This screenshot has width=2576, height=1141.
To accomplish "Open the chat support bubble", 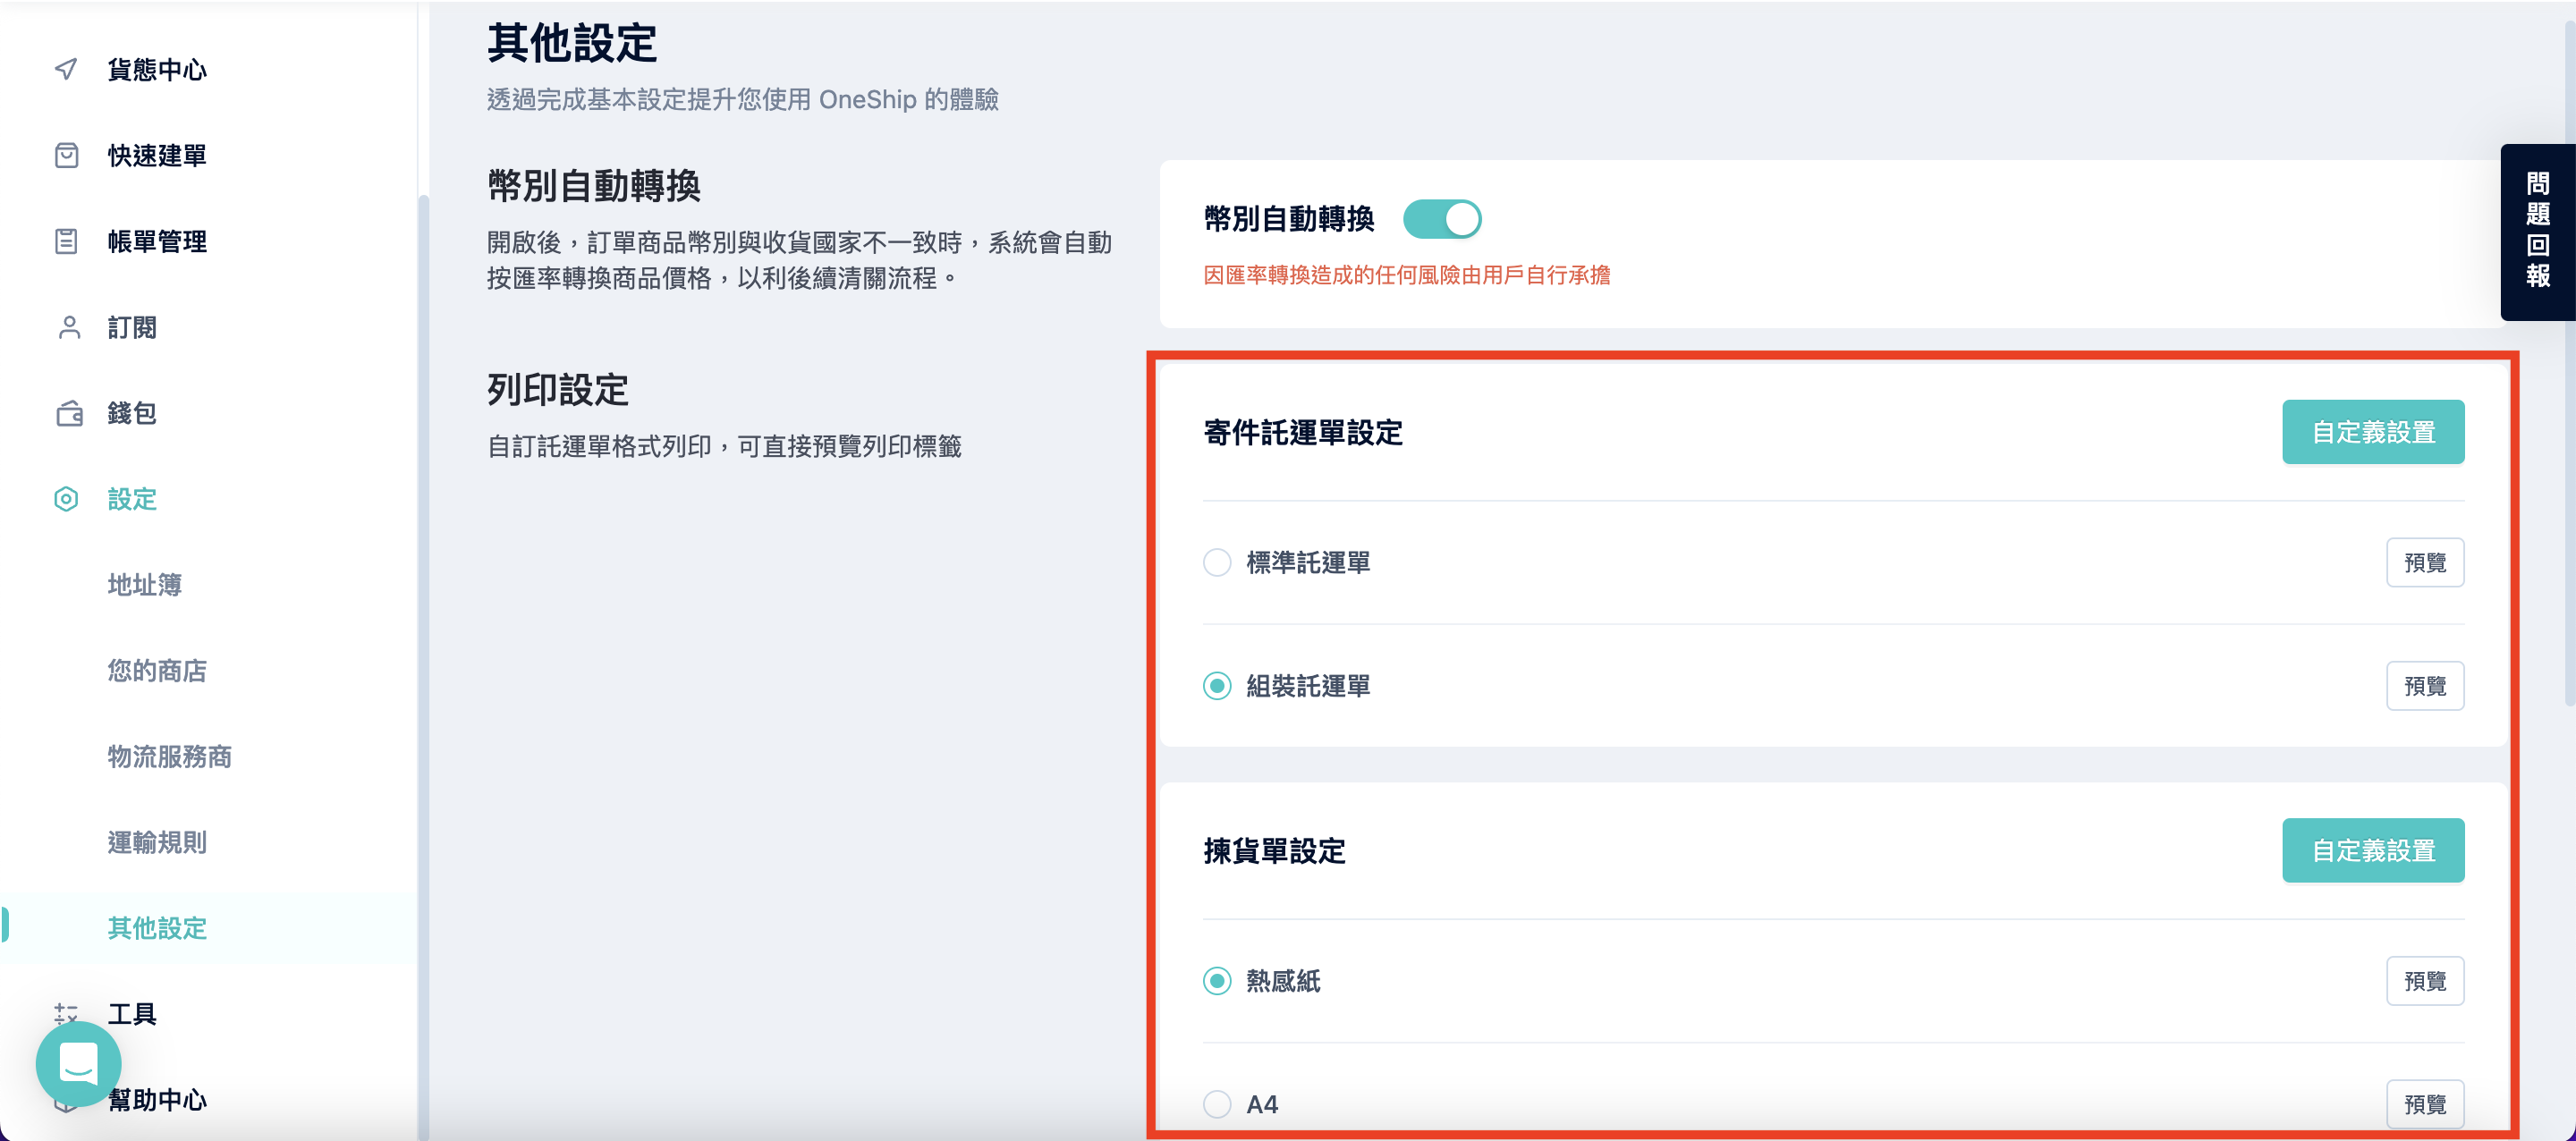I will coord(78,1064).
